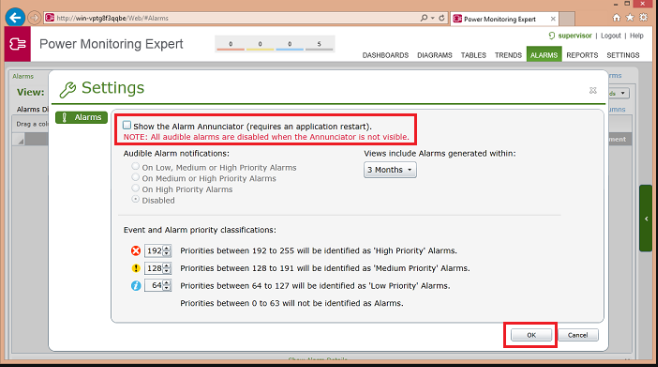Click the High Priority threshold spinner 192

click(157, 251)
